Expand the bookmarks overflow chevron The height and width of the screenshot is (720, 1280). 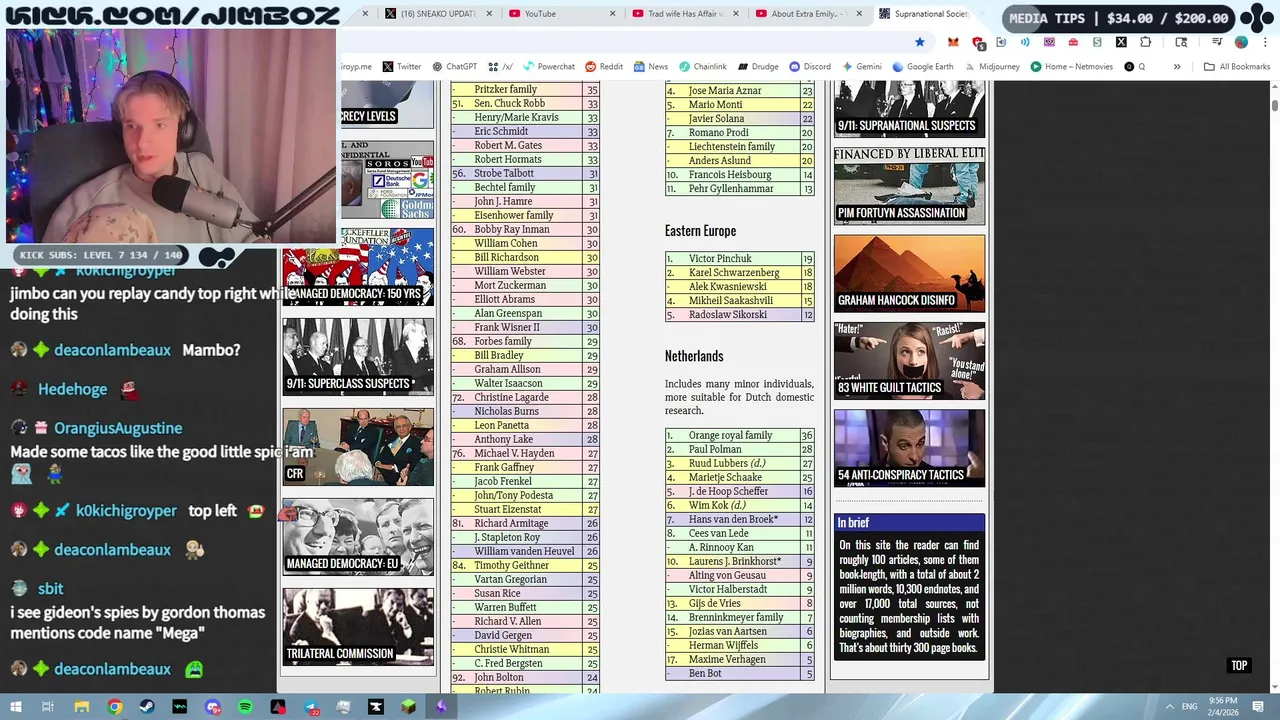coord(1177,67)
